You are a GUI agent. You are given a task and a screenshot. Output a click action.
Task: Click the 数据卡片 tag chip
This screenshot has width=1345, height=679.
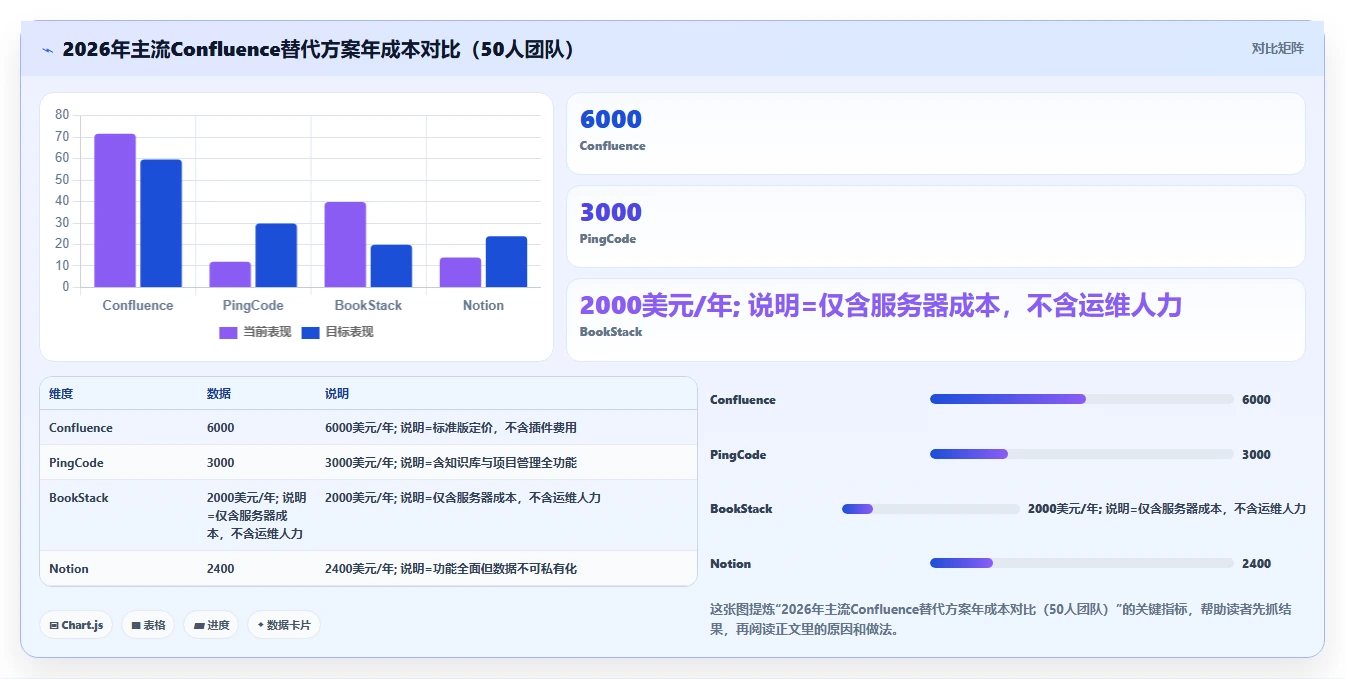(x=284, y=625)
